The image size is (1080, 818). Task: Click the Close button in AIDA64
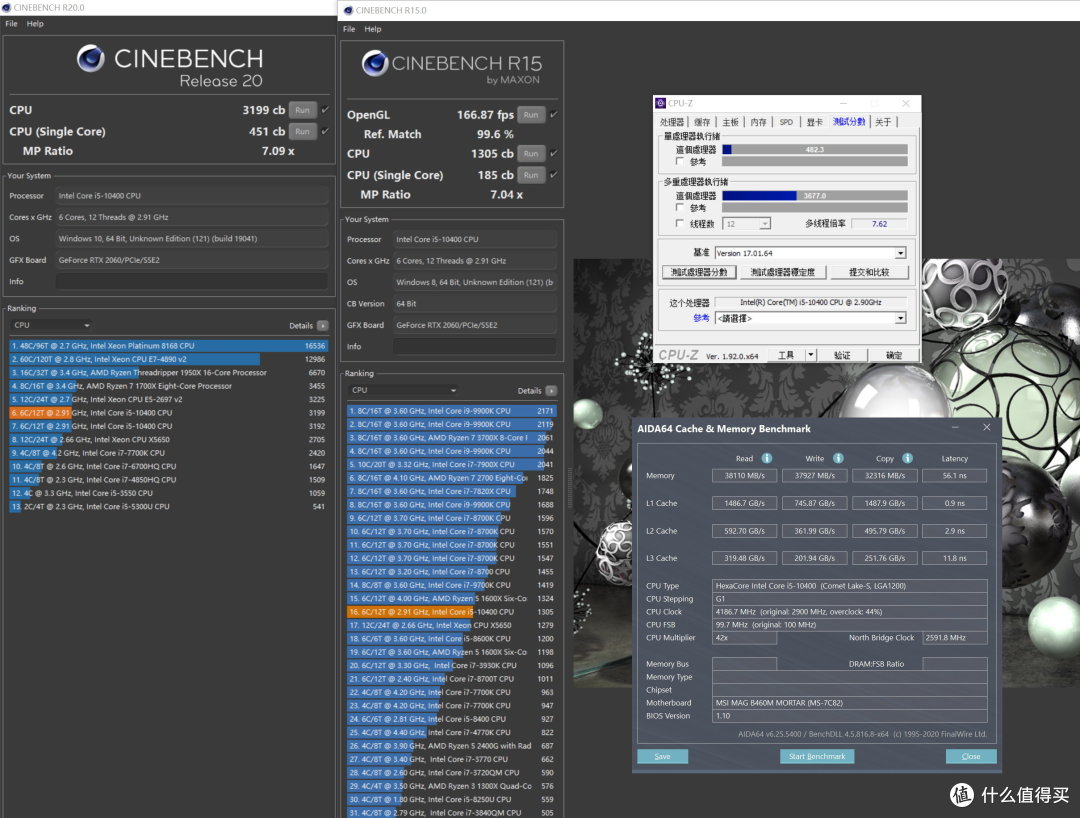970,756
